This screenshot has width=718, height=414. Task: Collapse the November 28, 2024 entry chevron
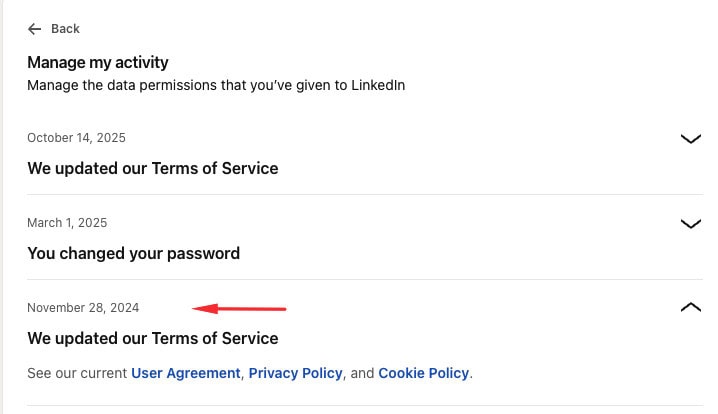[x=690, y=307]
